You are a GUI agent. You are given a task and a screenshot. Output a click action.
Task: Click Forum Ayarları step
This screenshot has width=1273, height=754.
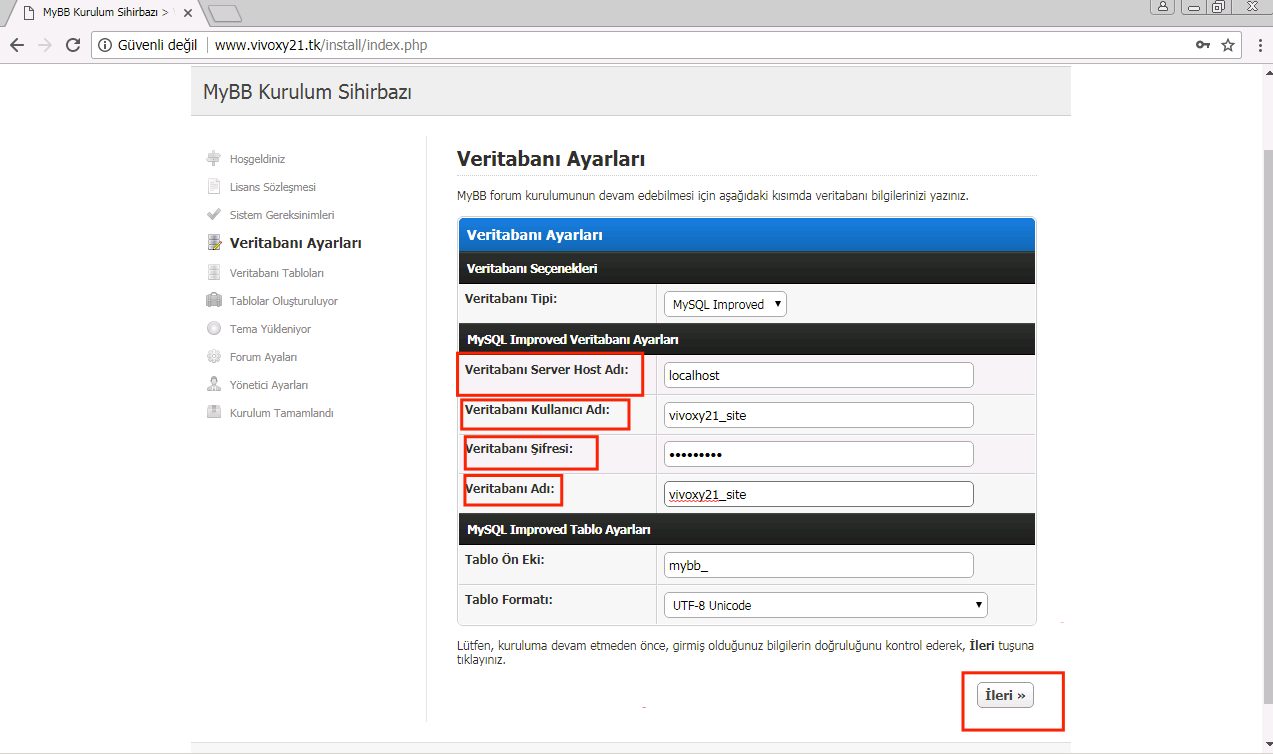tap(263, 357)
